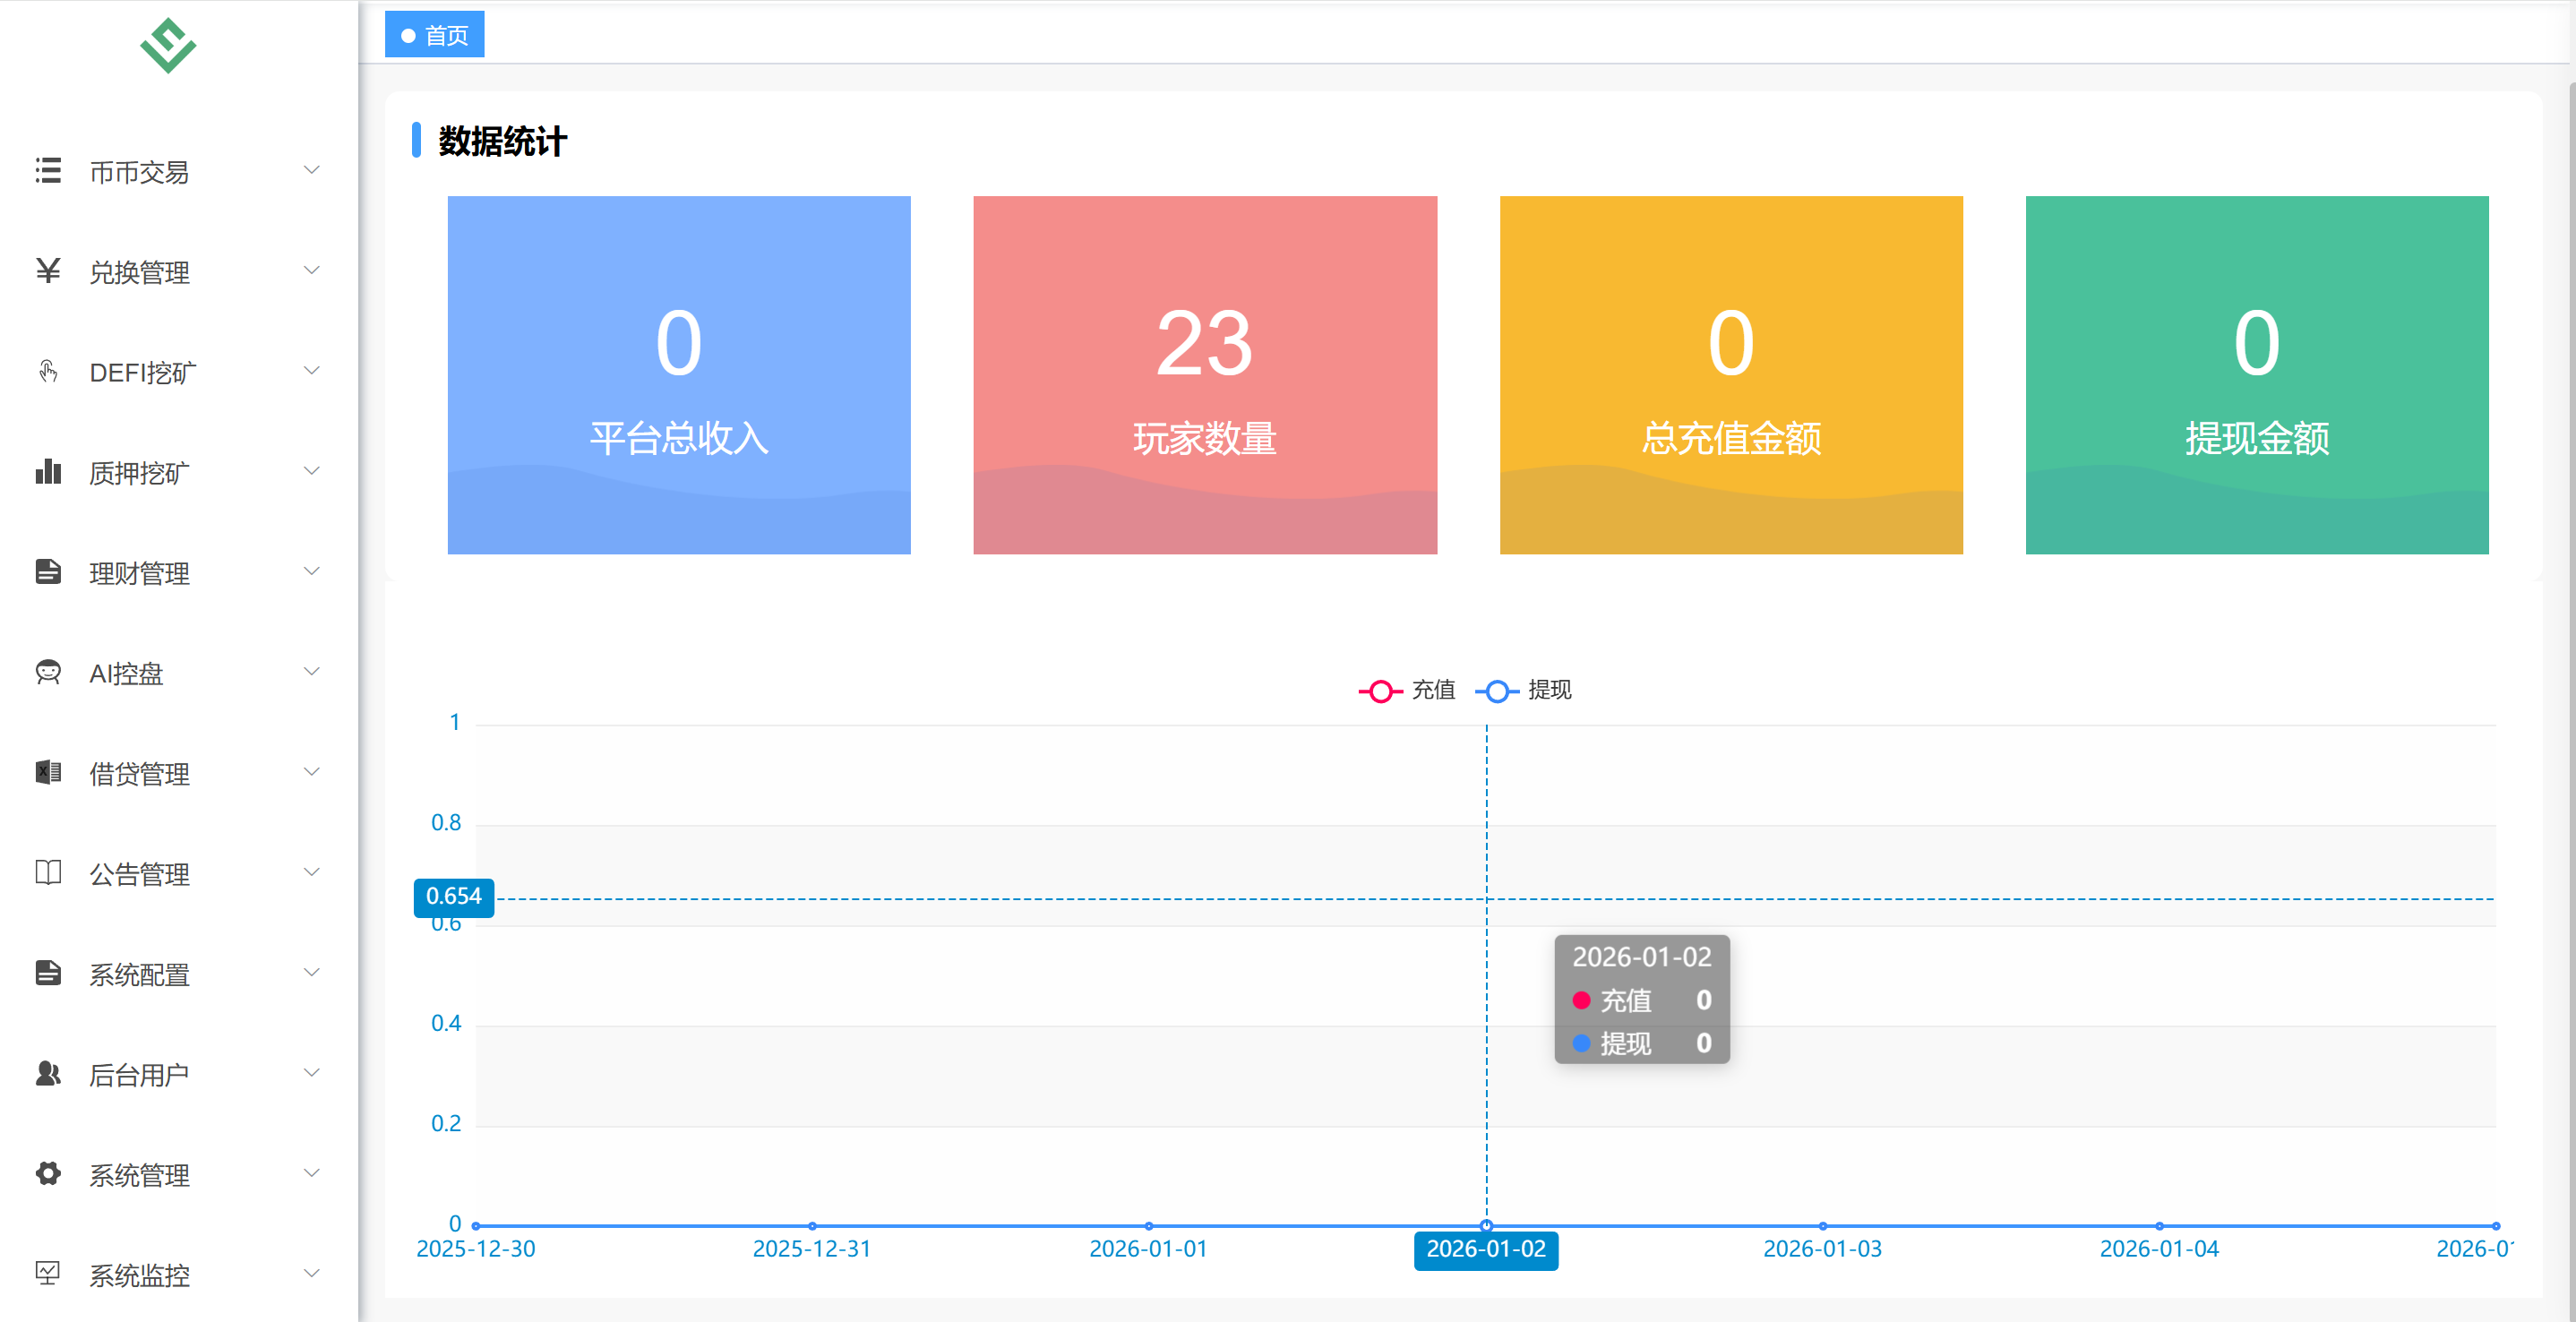The height and width of the screenshot is (1322, 2576).
Task: Toggle the 充值 series in chart legend
Action: tap(1432, 690)
